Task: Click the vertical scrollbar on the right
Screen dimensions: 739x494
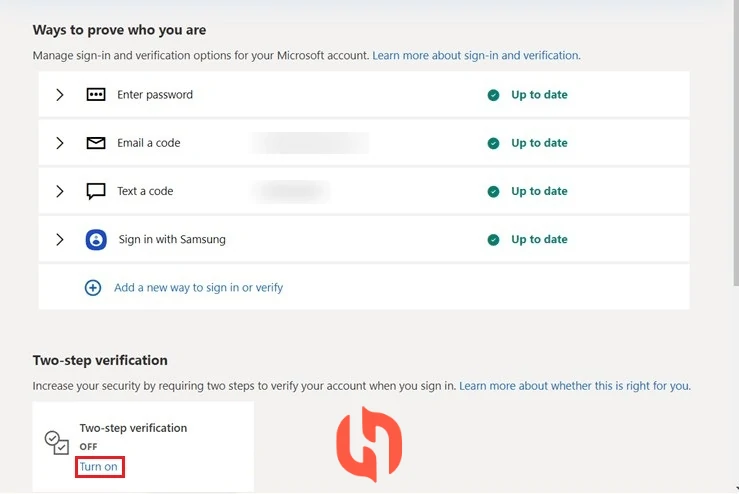Action: click(736, 141)
